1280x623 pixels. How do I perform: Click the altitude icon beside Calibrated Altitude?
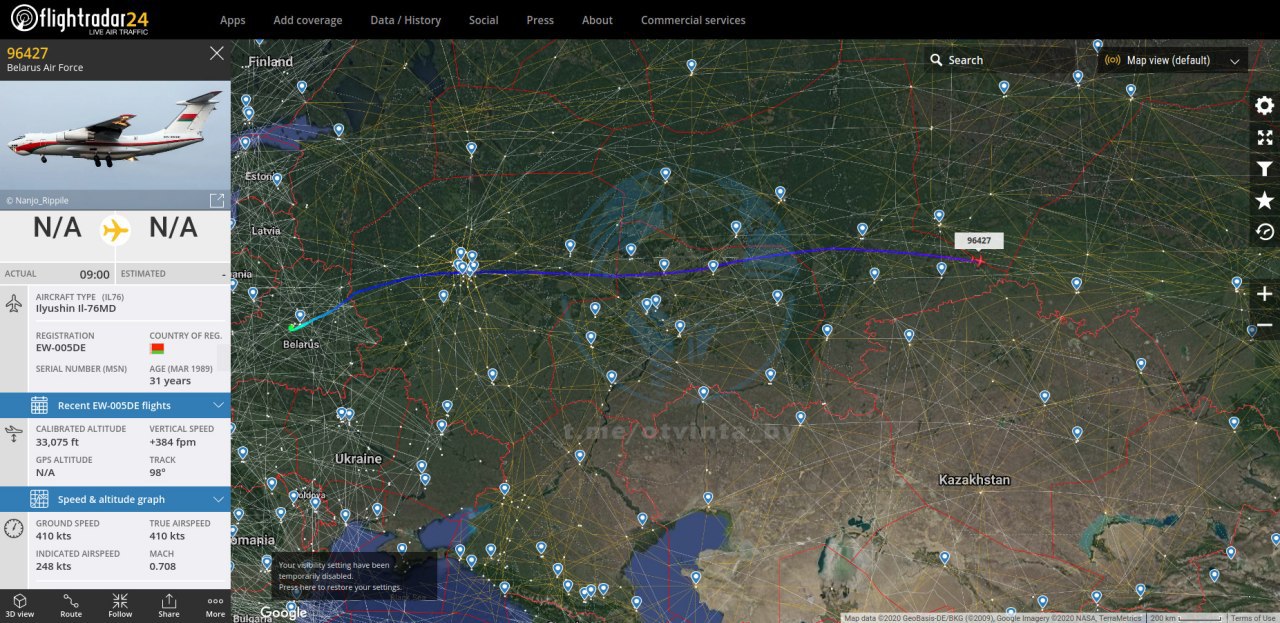tap(14, 434)
